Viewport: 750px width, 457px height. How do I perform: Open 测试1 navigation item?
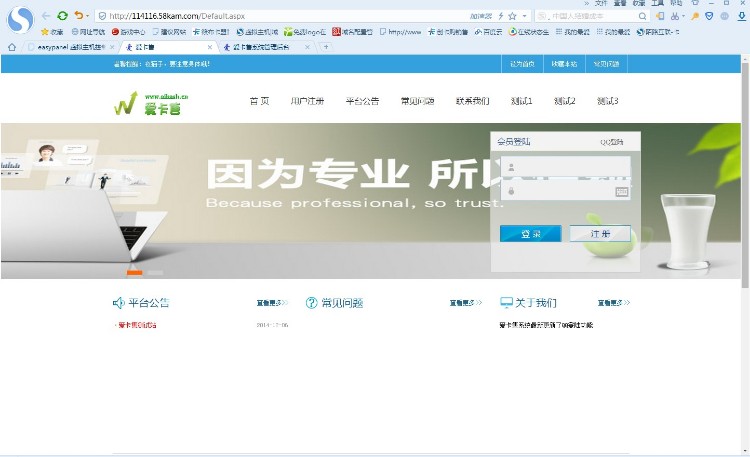(521, 101)
